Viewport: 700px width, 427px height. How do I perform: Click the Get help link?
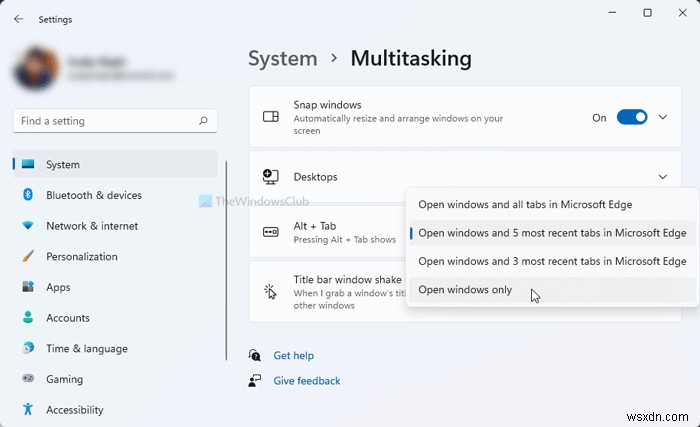coord(293,355)
